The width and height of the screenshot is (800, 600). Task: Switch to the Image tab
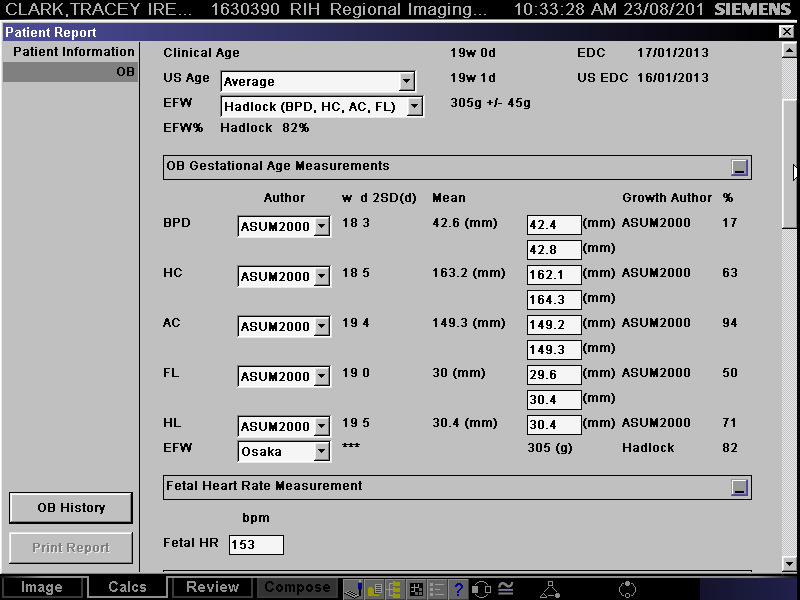(41, 587)
